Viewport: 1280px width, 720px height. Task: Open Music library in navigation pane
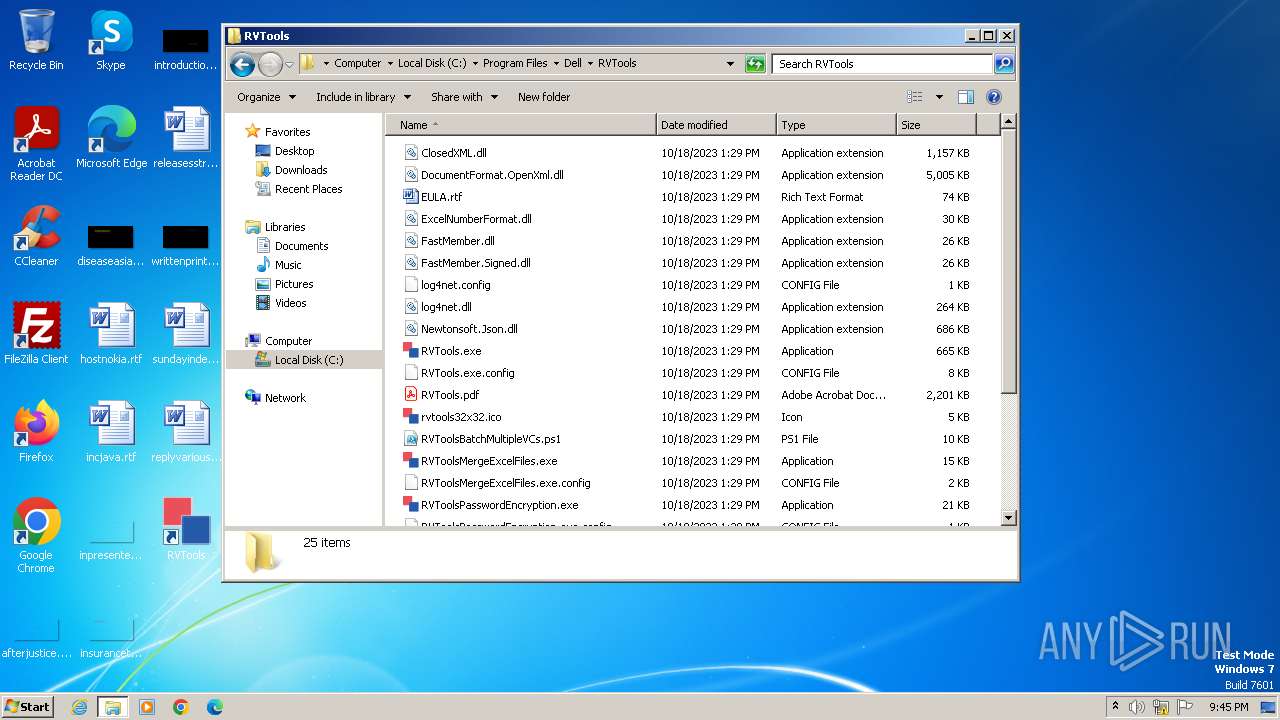288,265
